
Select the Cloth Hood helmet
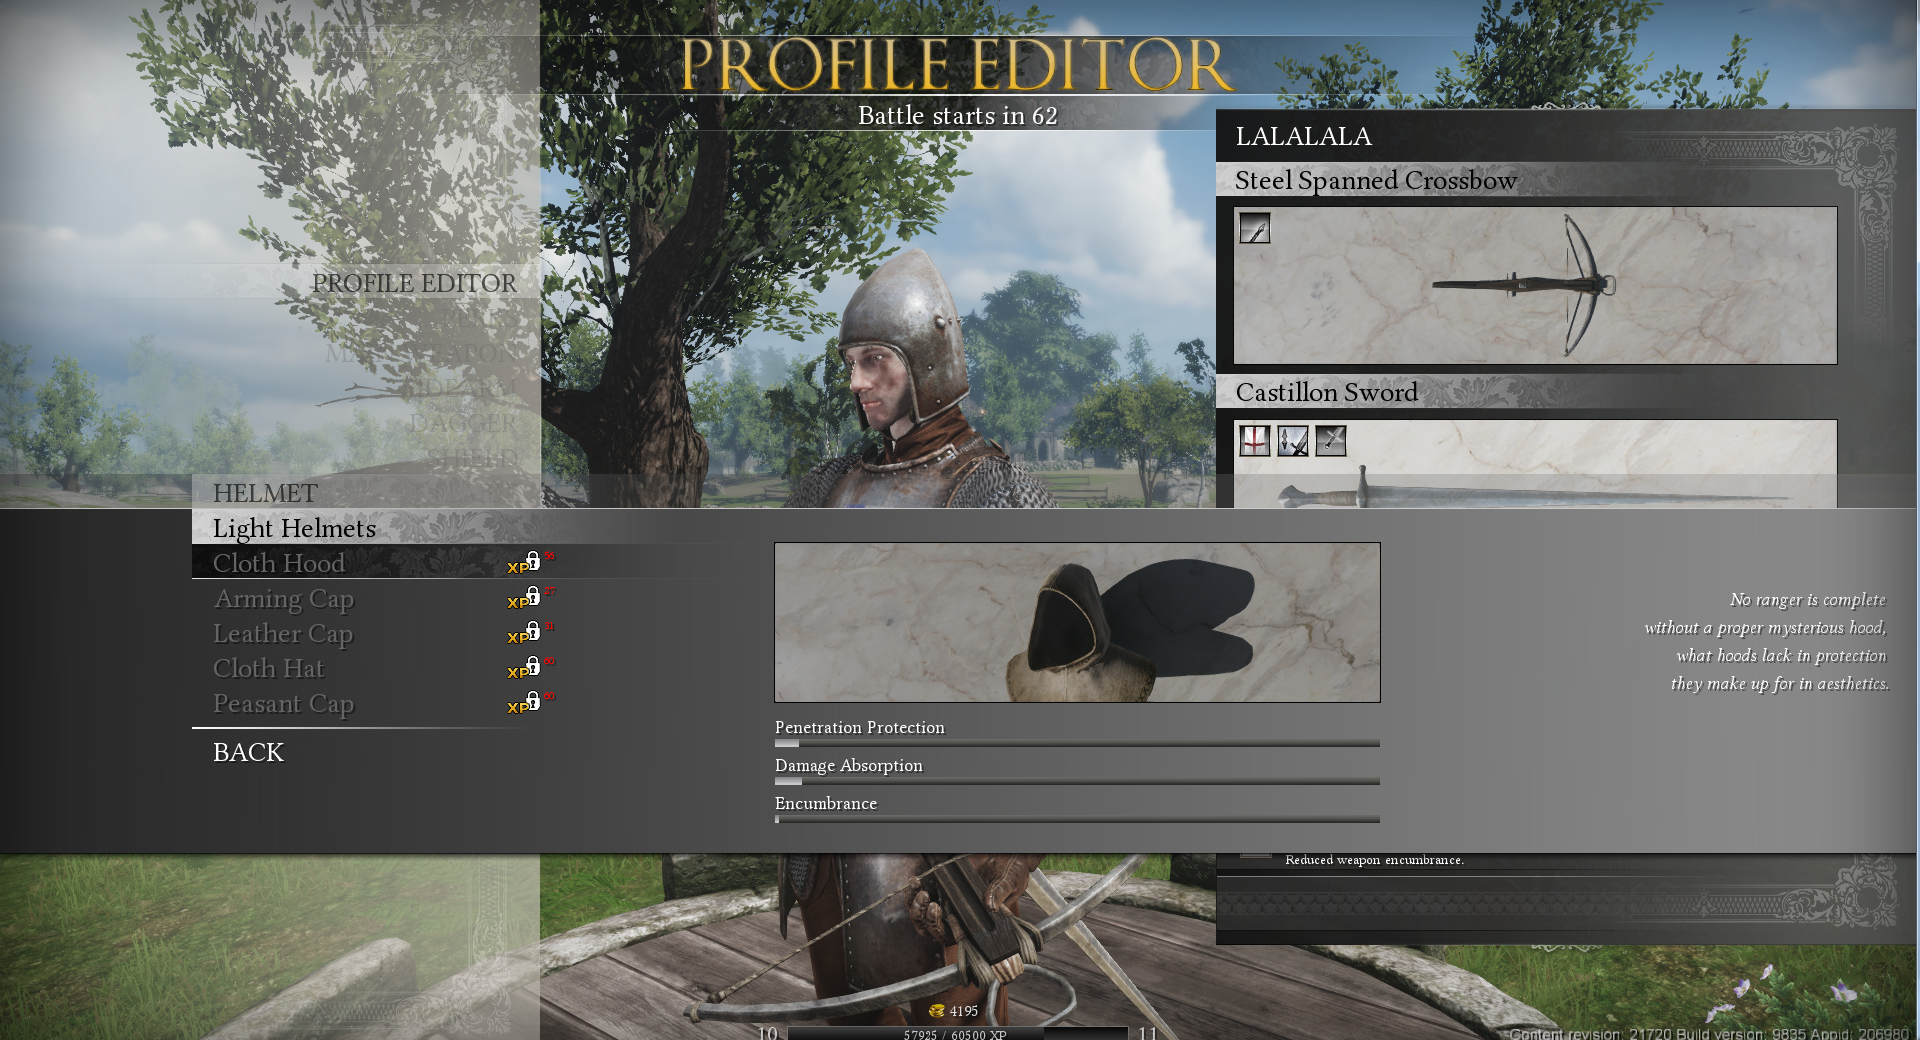tap(279, 563)
